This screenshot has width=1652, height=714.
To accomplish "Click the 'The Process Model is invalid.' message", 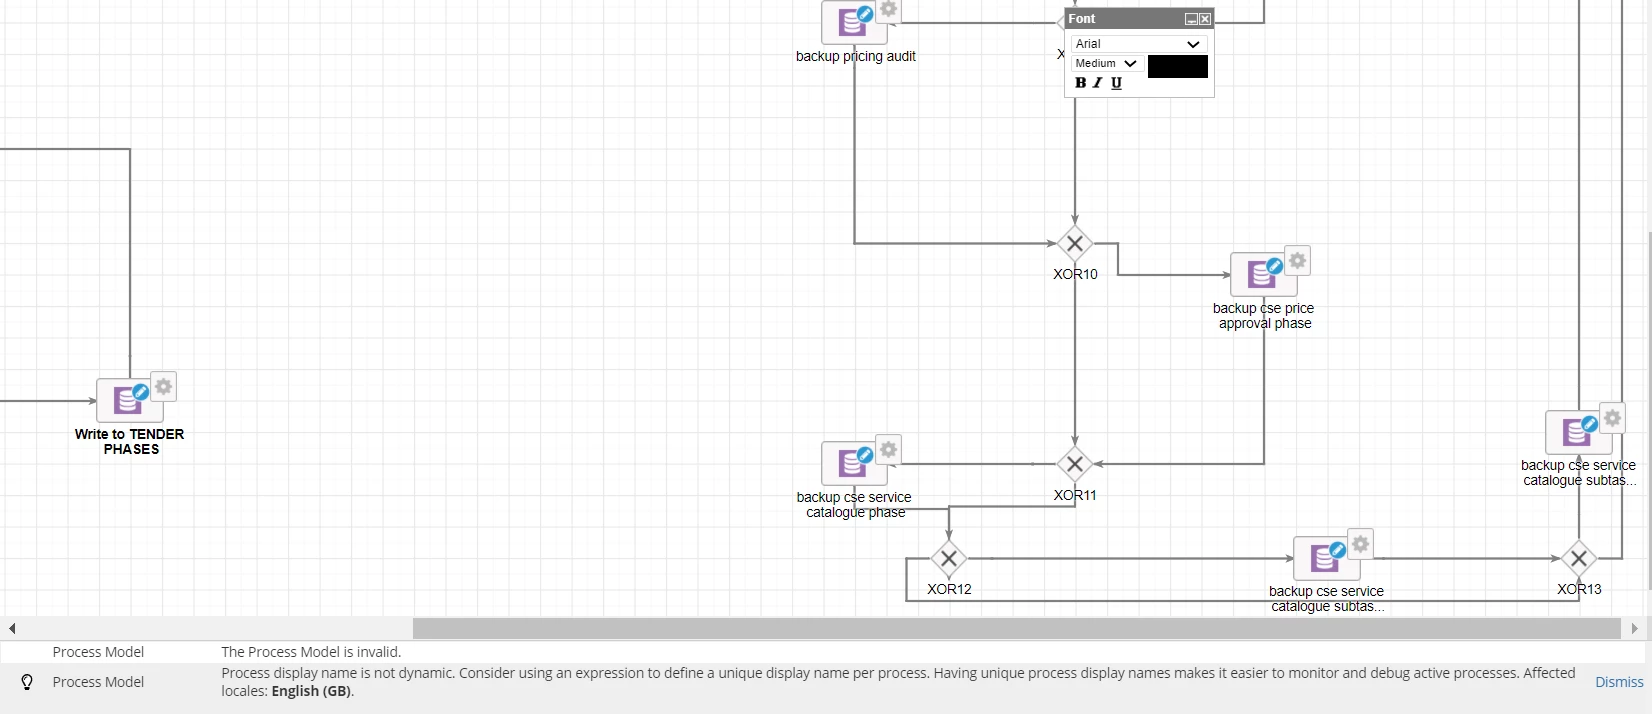I will coord(311,652).
